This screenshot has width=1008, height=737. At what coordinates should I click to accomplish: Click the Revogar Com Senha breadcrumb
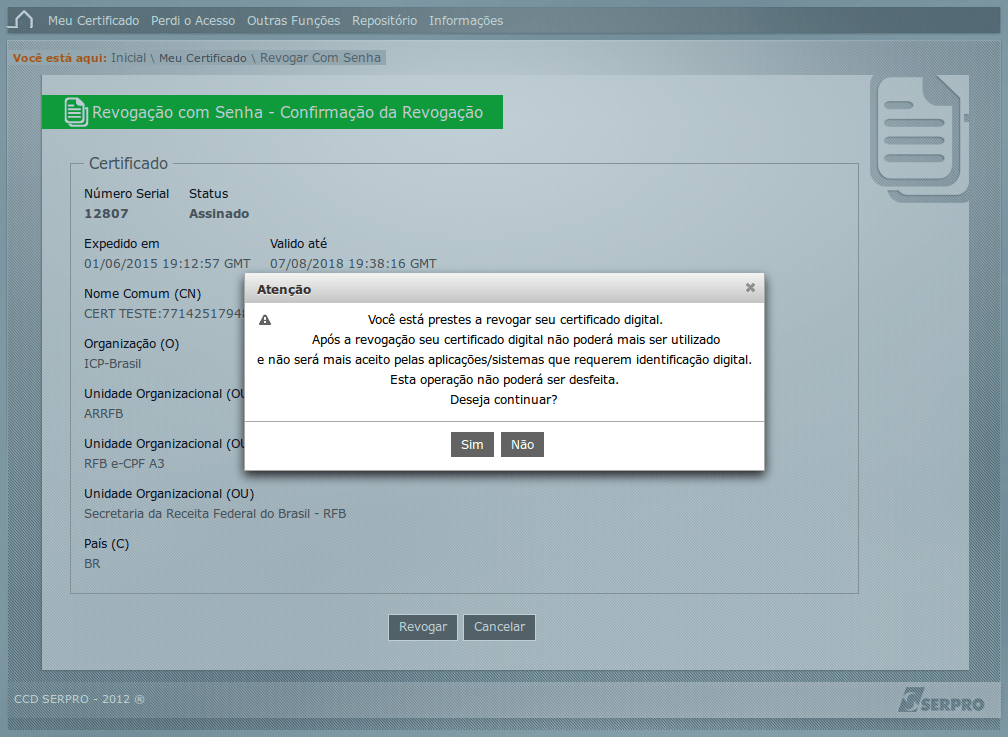tap(320, 58)
